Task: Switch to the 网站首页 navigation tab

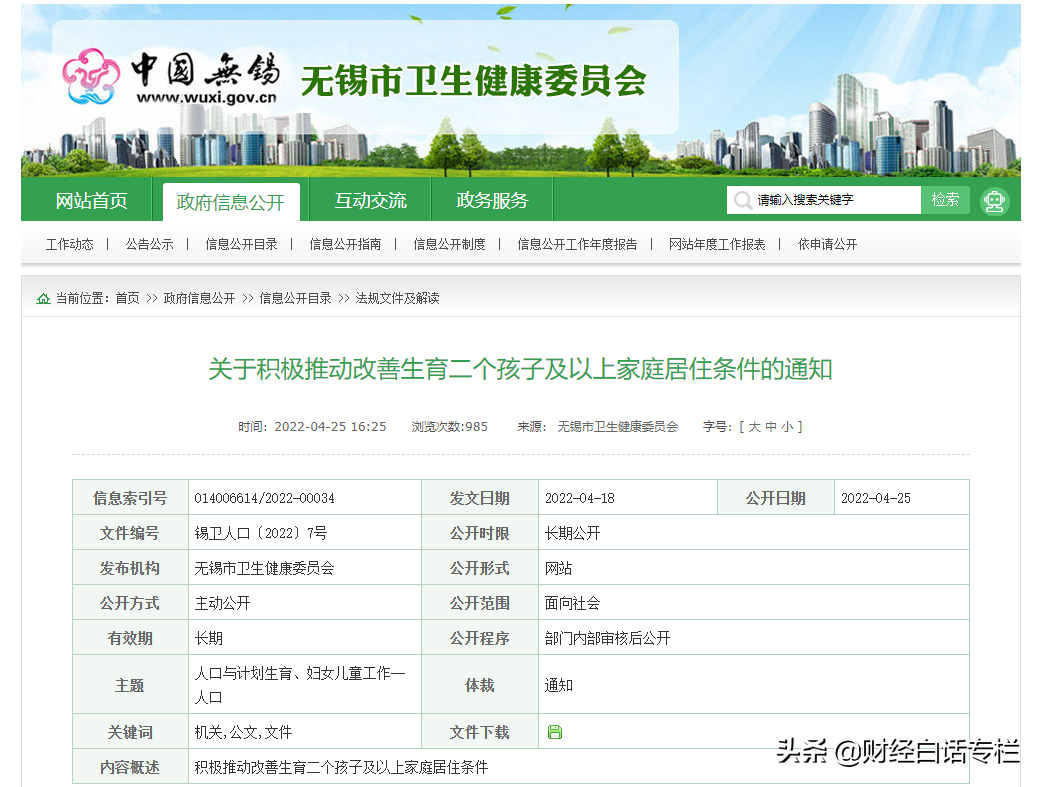Action: coord(91,200)
